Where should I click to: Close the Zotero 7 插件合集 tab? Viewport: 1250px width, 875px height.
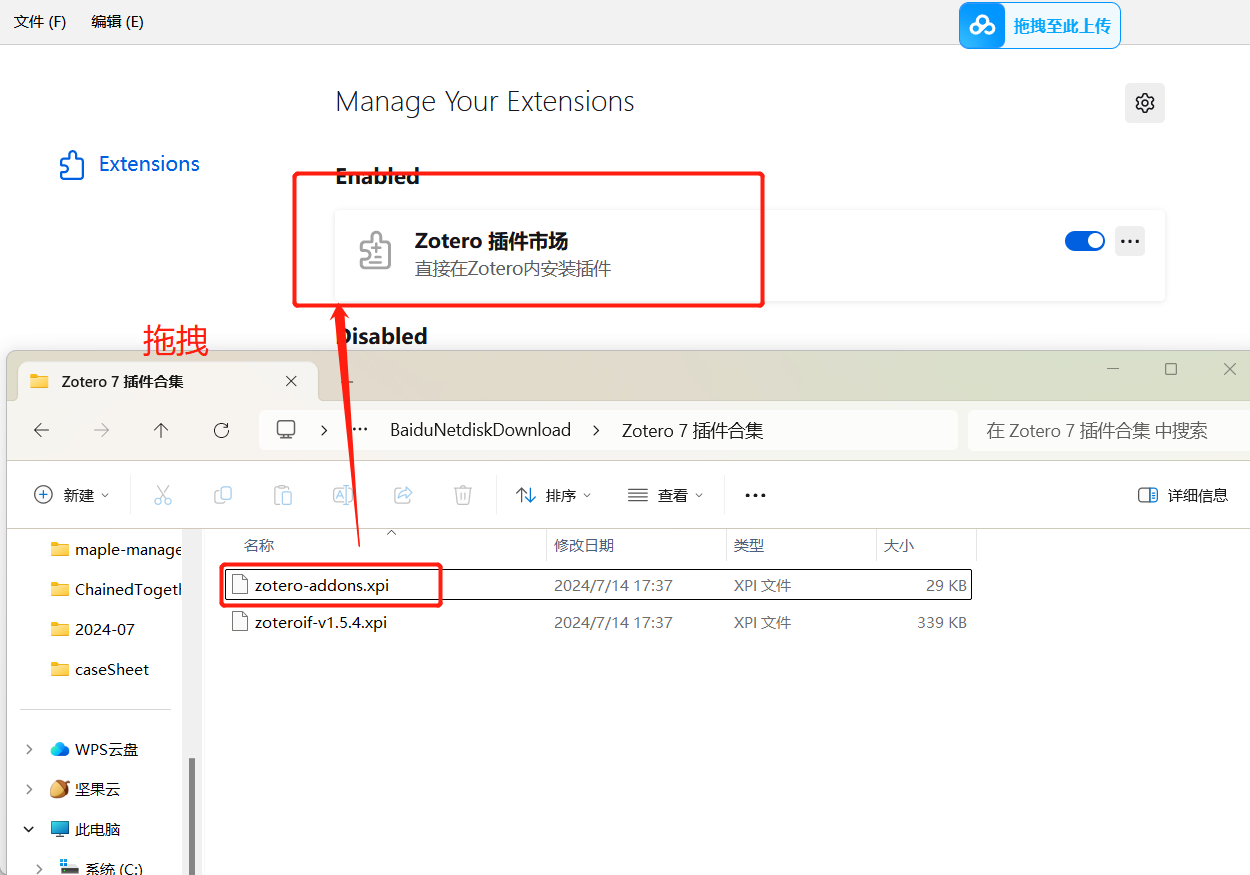click(291, 381)
